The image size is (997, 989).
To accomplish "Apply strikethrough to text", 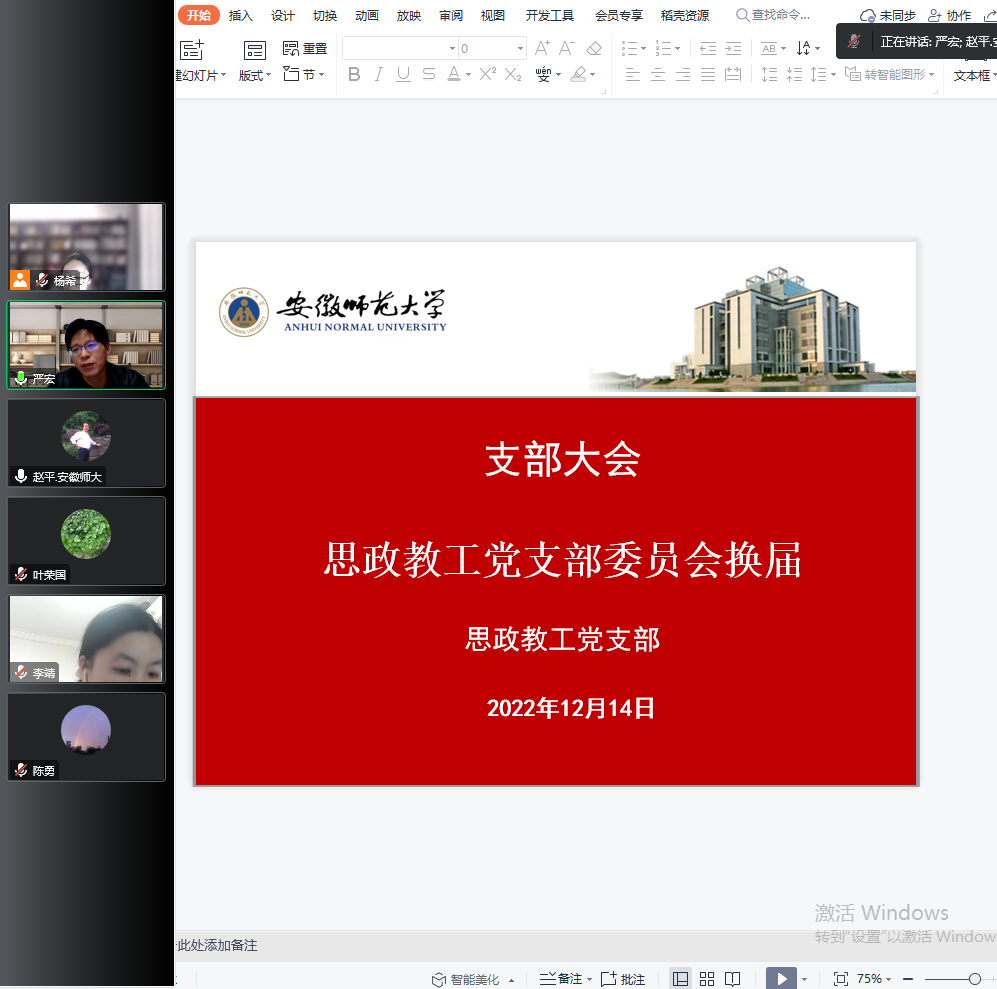I will coord(429,75).
